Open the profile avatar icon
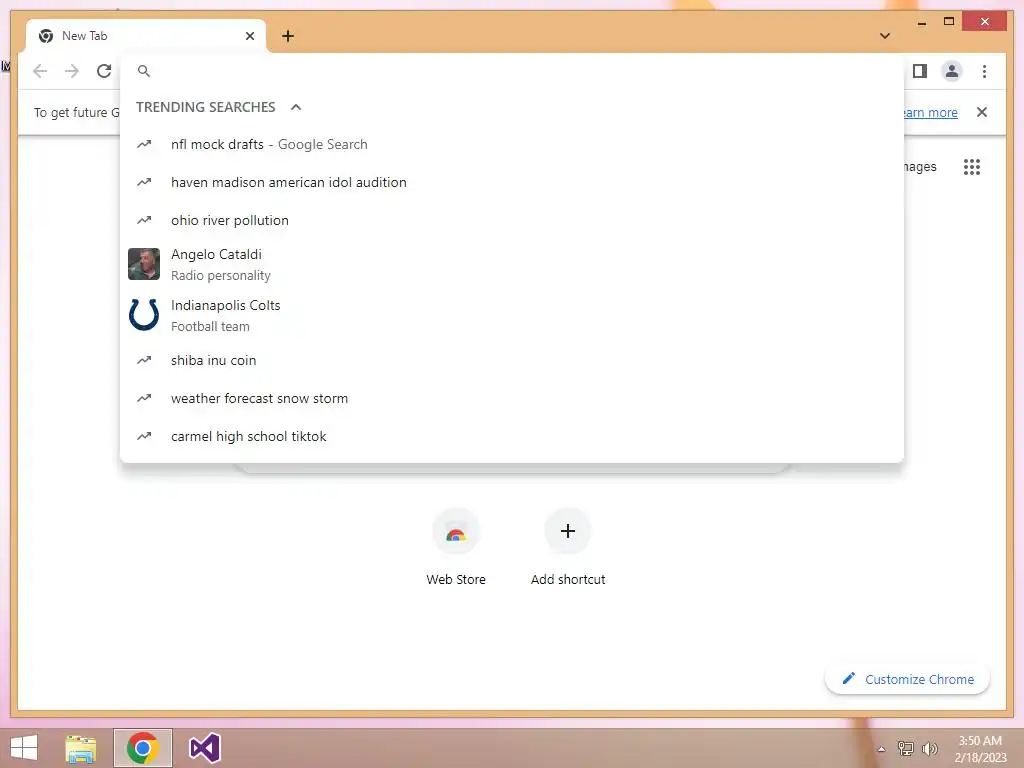1024x768 pixels. 952,71
